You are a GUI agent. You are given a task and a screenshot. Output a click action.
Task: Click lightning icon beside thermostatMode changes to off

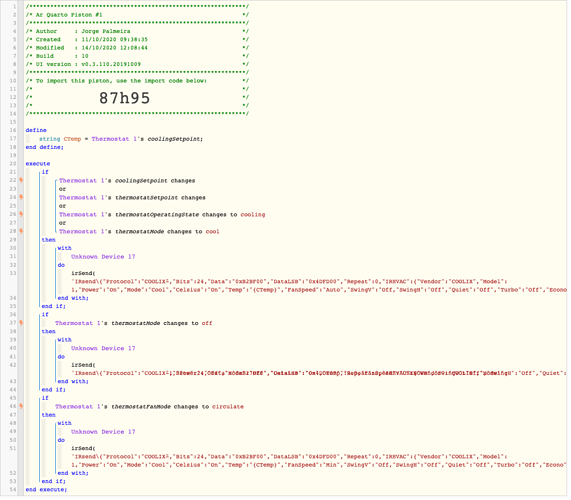click(21, 323)
